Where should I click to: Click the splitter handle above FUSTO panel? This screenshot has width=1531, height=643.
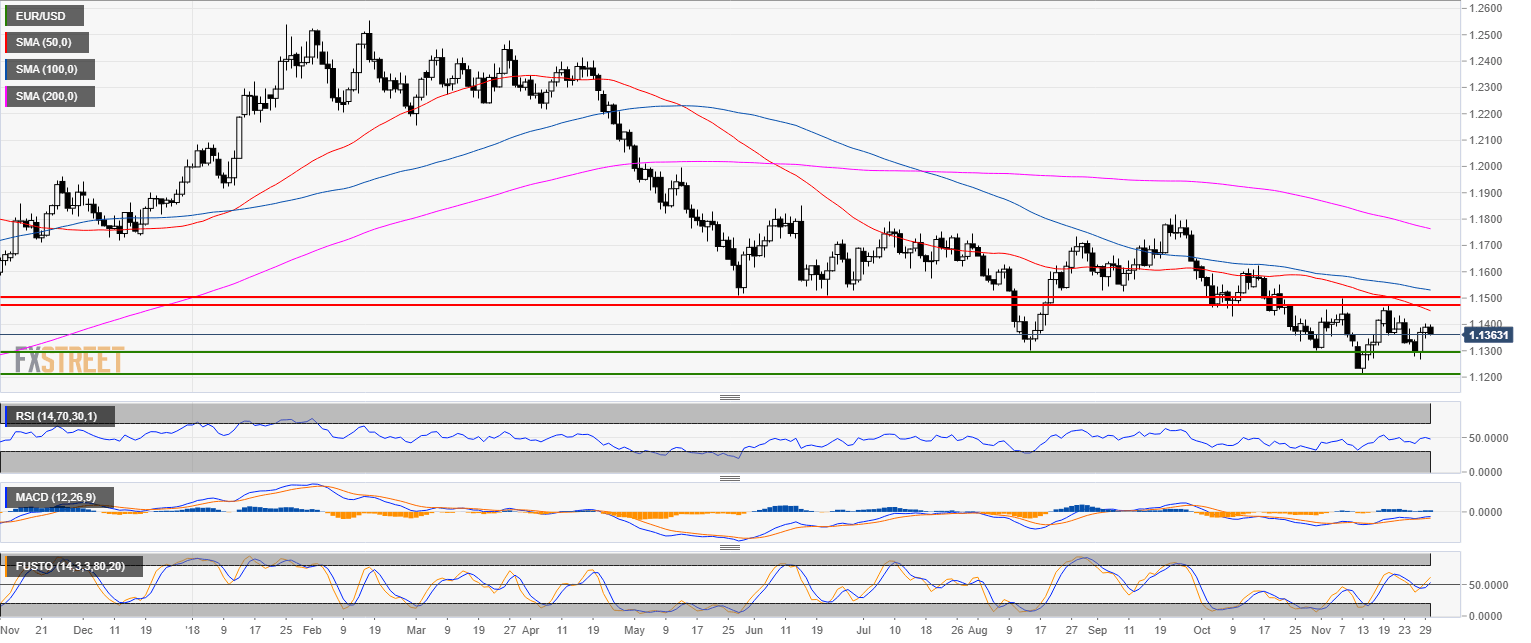click(x=730, y=547)
